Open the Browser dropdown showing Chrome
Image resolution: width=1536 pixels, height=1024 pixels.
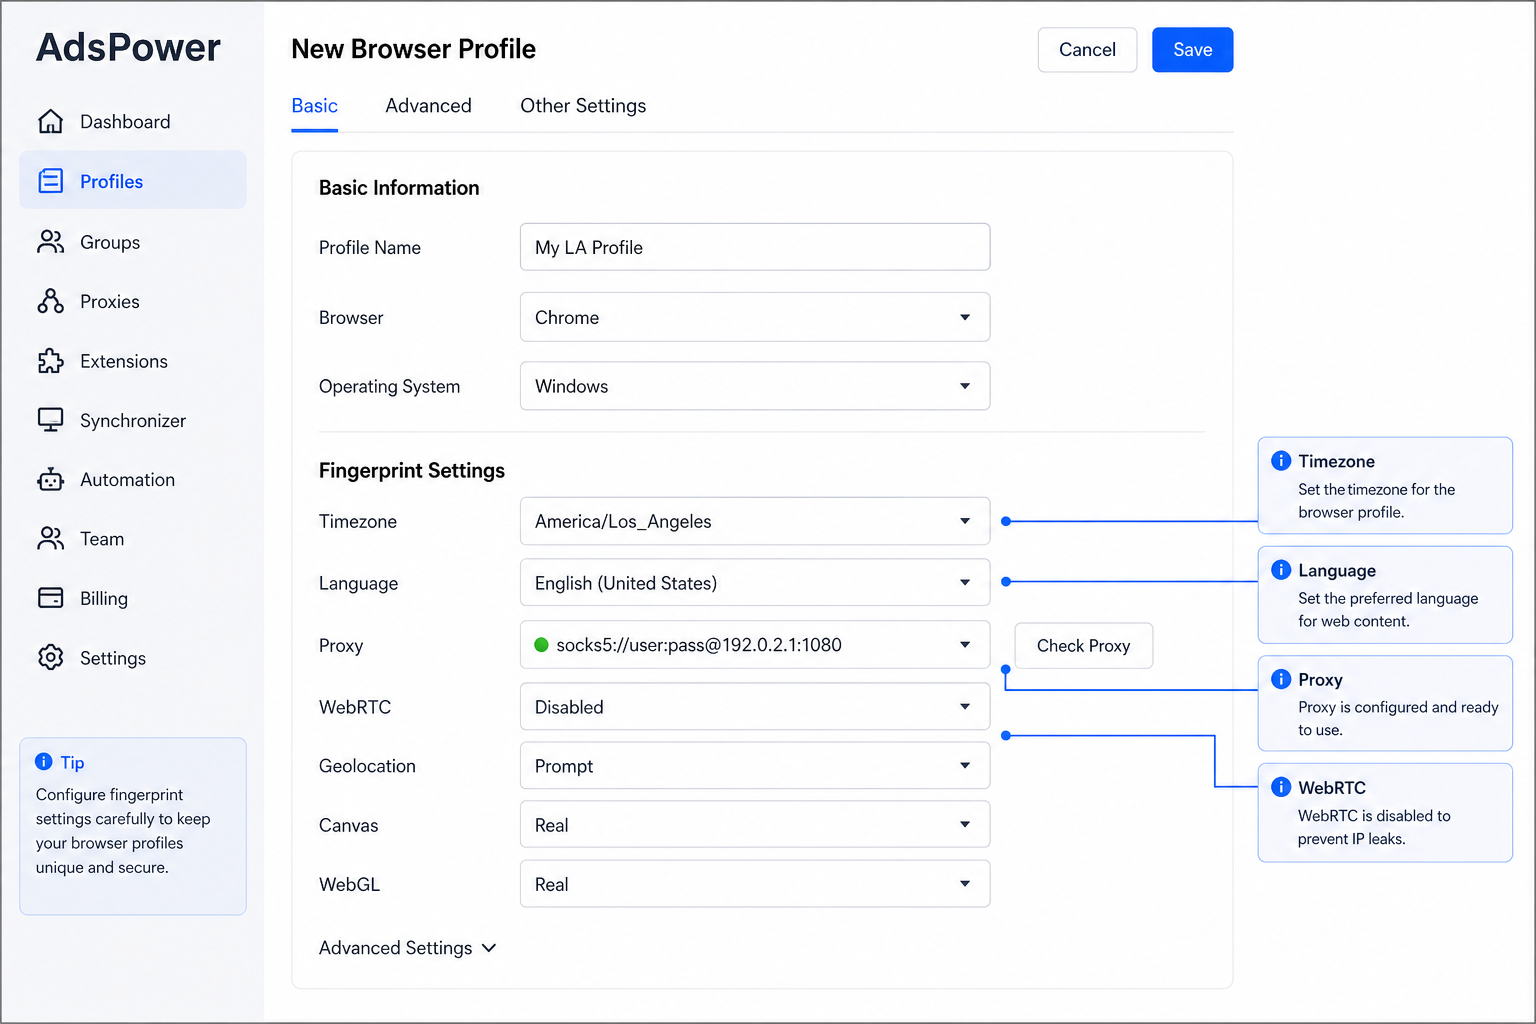[x=755, y=317]
